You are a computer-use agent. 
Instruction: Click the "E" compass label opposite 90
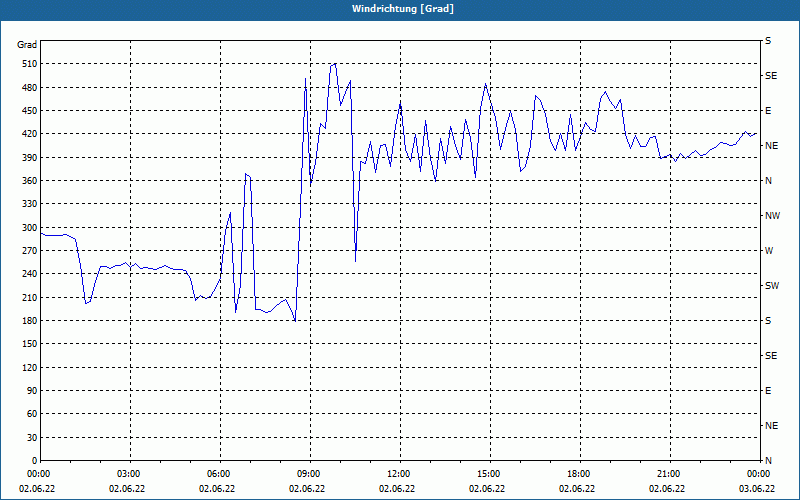click(768, 391)
